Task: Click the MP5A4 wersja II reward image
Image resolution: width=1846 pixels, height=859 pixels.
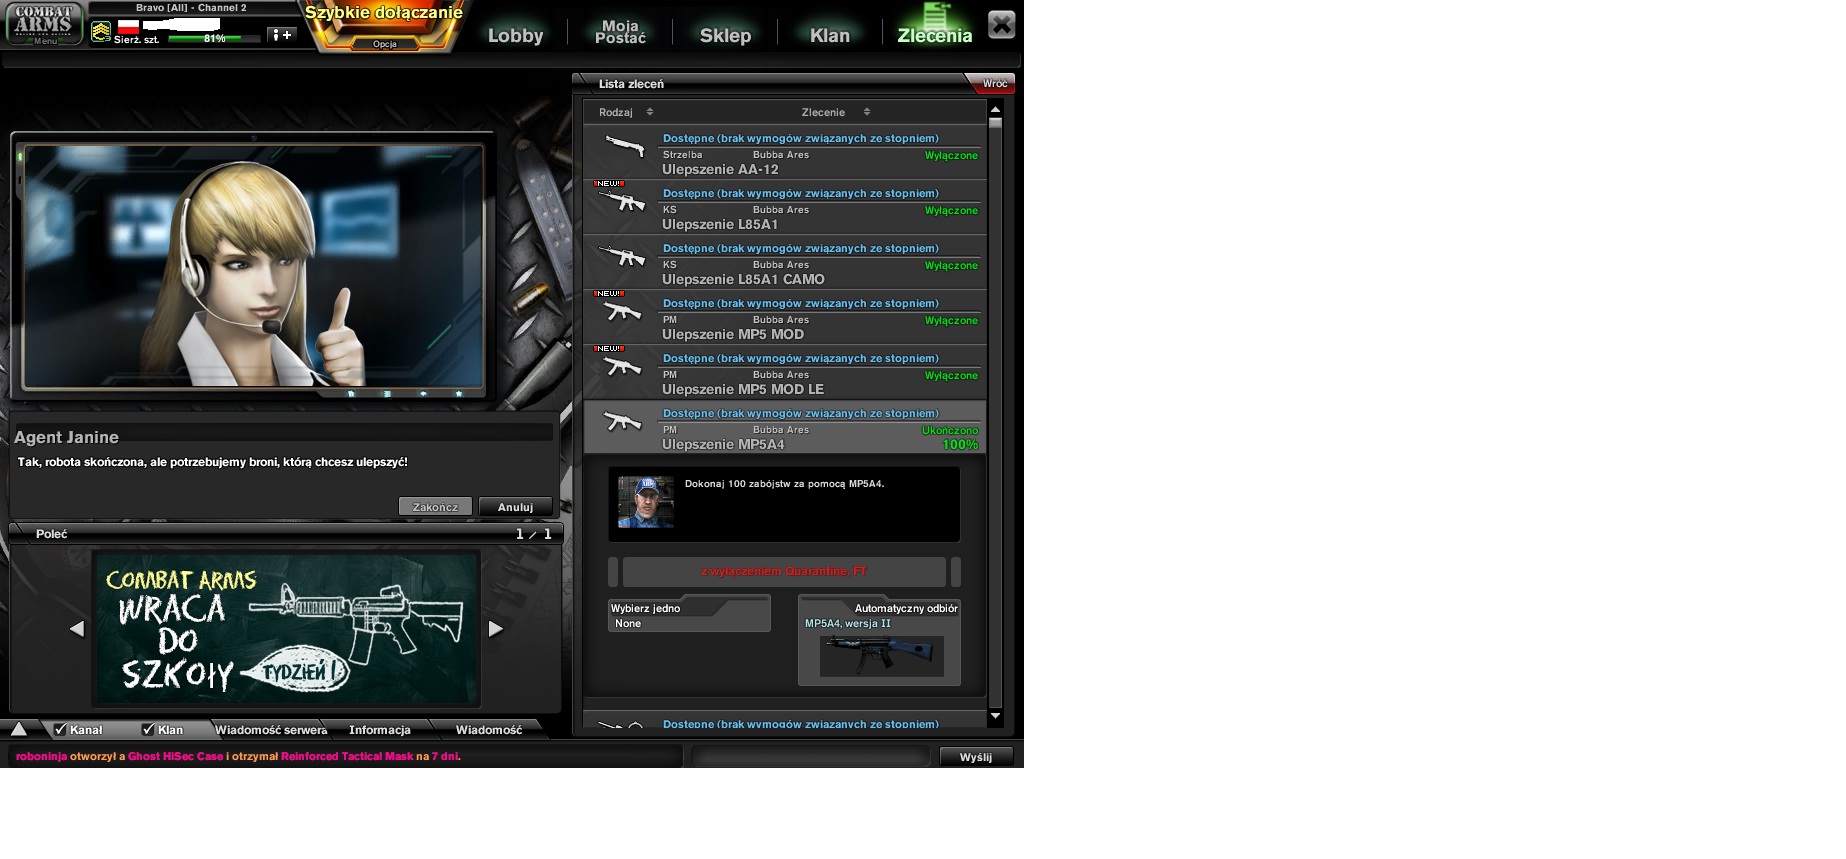Action: coord(881,656)
